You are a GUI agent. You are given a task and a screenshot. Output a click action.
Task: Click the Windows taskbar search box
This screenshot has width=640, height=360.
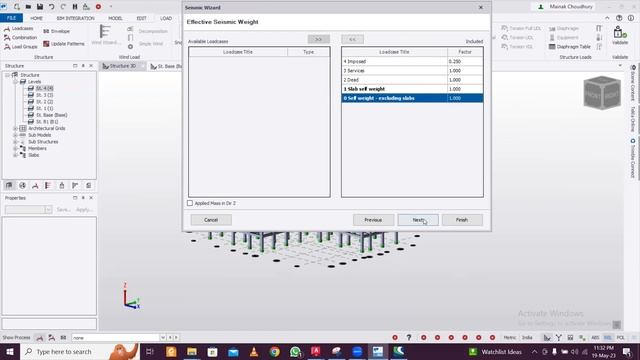pyautogui.click(x=80, y=352)
